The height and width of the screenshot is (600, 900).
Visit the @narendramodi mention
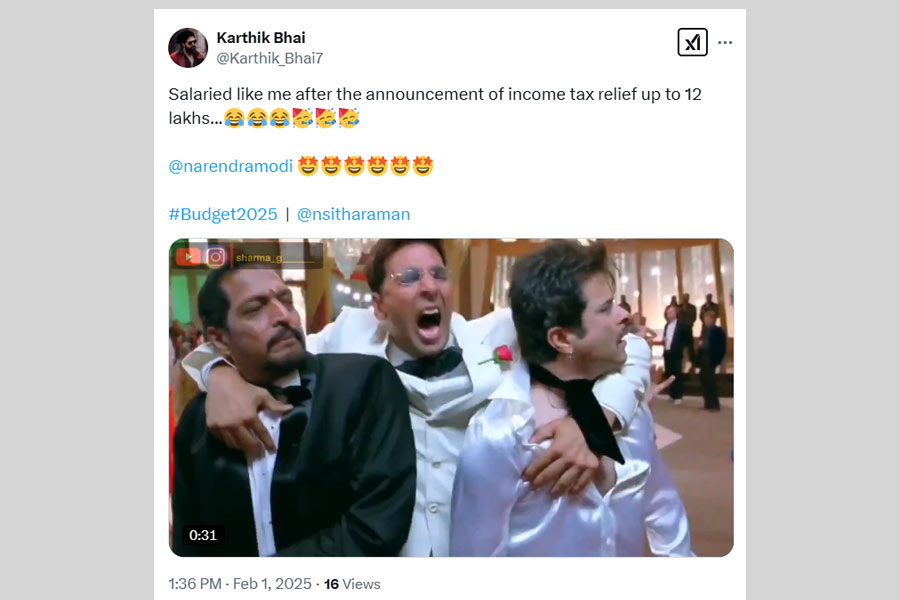(x=230, y=166)
